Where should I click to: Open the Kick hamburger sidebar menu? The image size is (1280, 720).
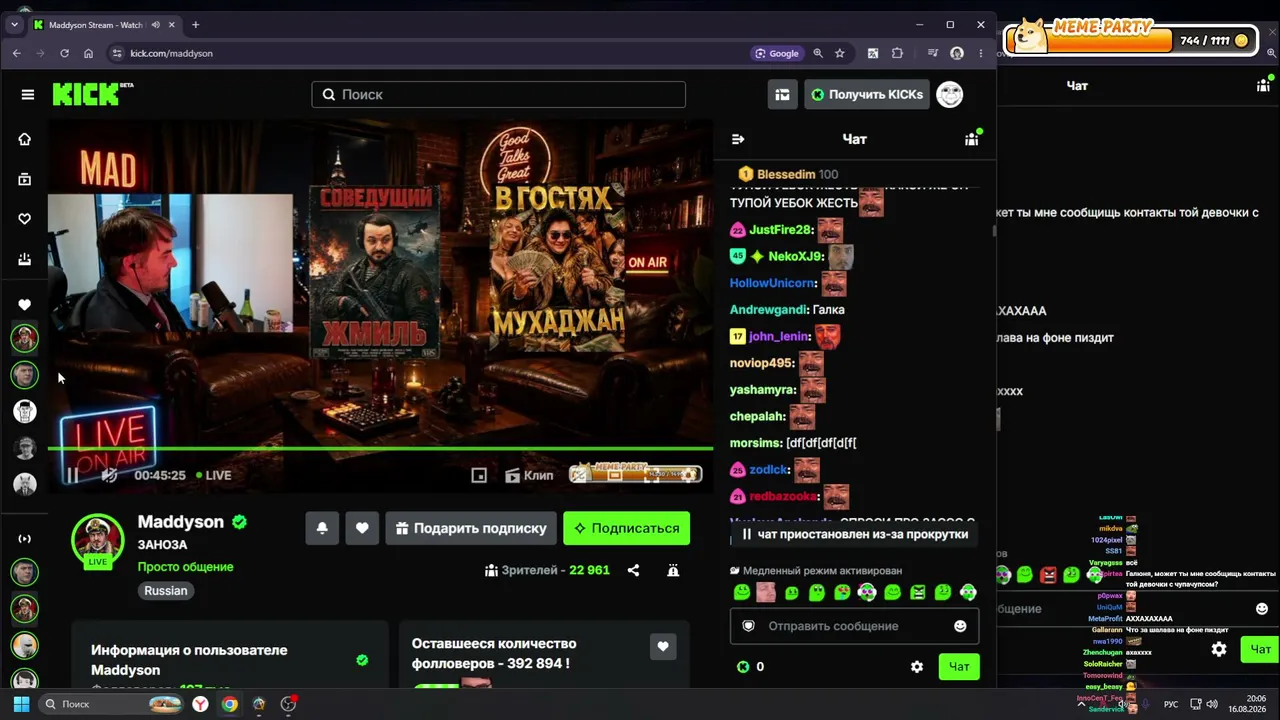[x=27, y=94]
